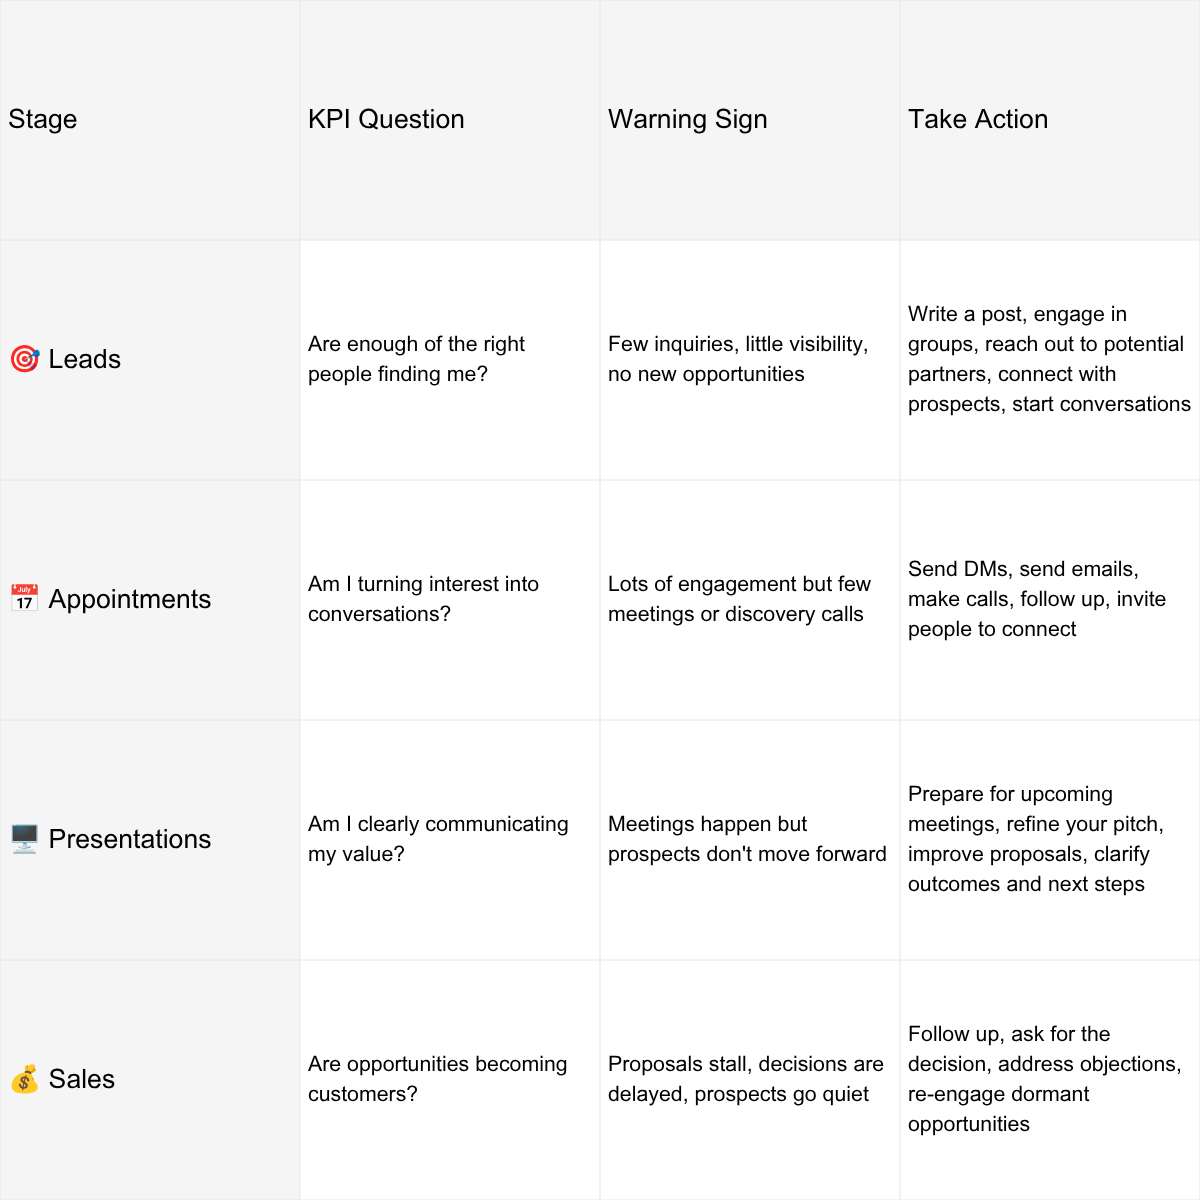Click the money bag emoji beside Sales

click(24, 1079)
